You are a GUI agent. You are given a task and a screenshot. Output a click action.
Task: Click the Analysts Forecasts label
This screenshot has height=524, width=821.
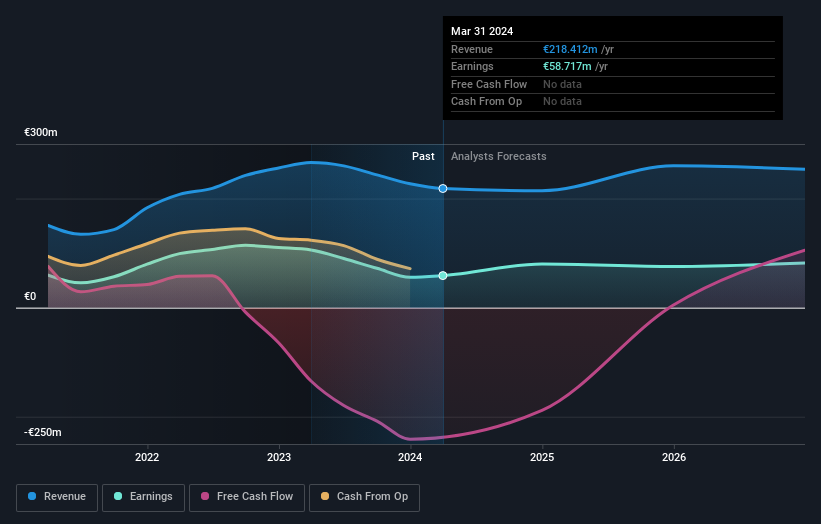(498, 157)
